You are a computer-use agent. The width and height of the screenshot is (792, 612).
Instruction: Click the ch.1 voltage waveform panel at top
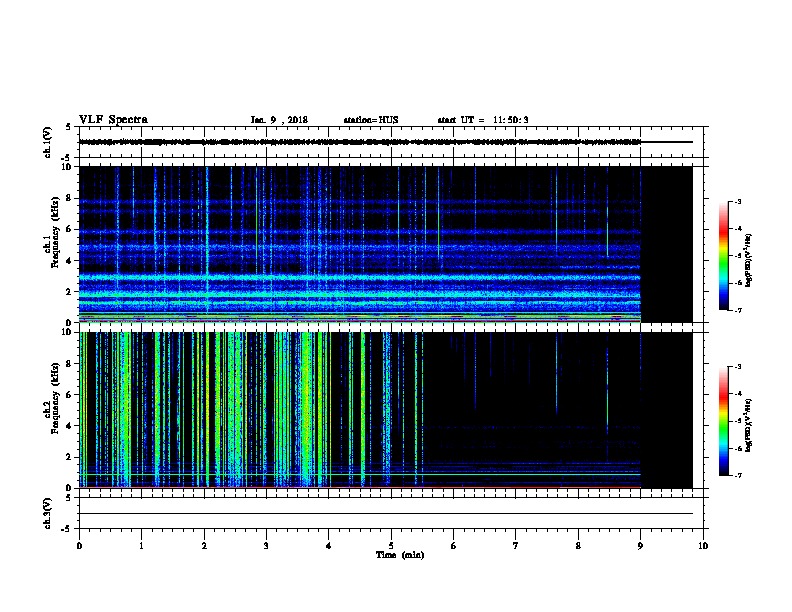[x=391, y=142]
